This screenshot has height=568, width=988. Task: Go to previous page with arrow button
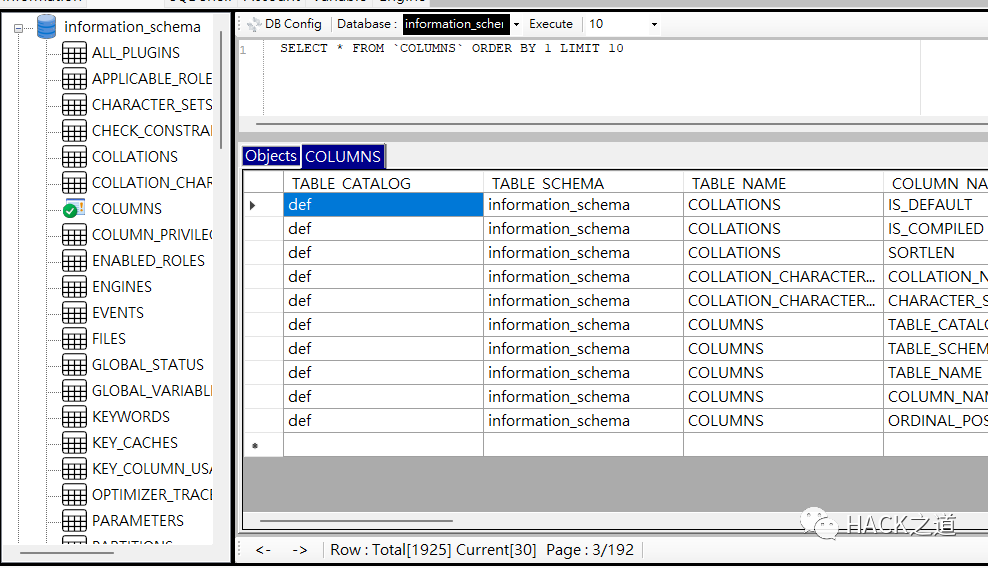click(263, 550)
